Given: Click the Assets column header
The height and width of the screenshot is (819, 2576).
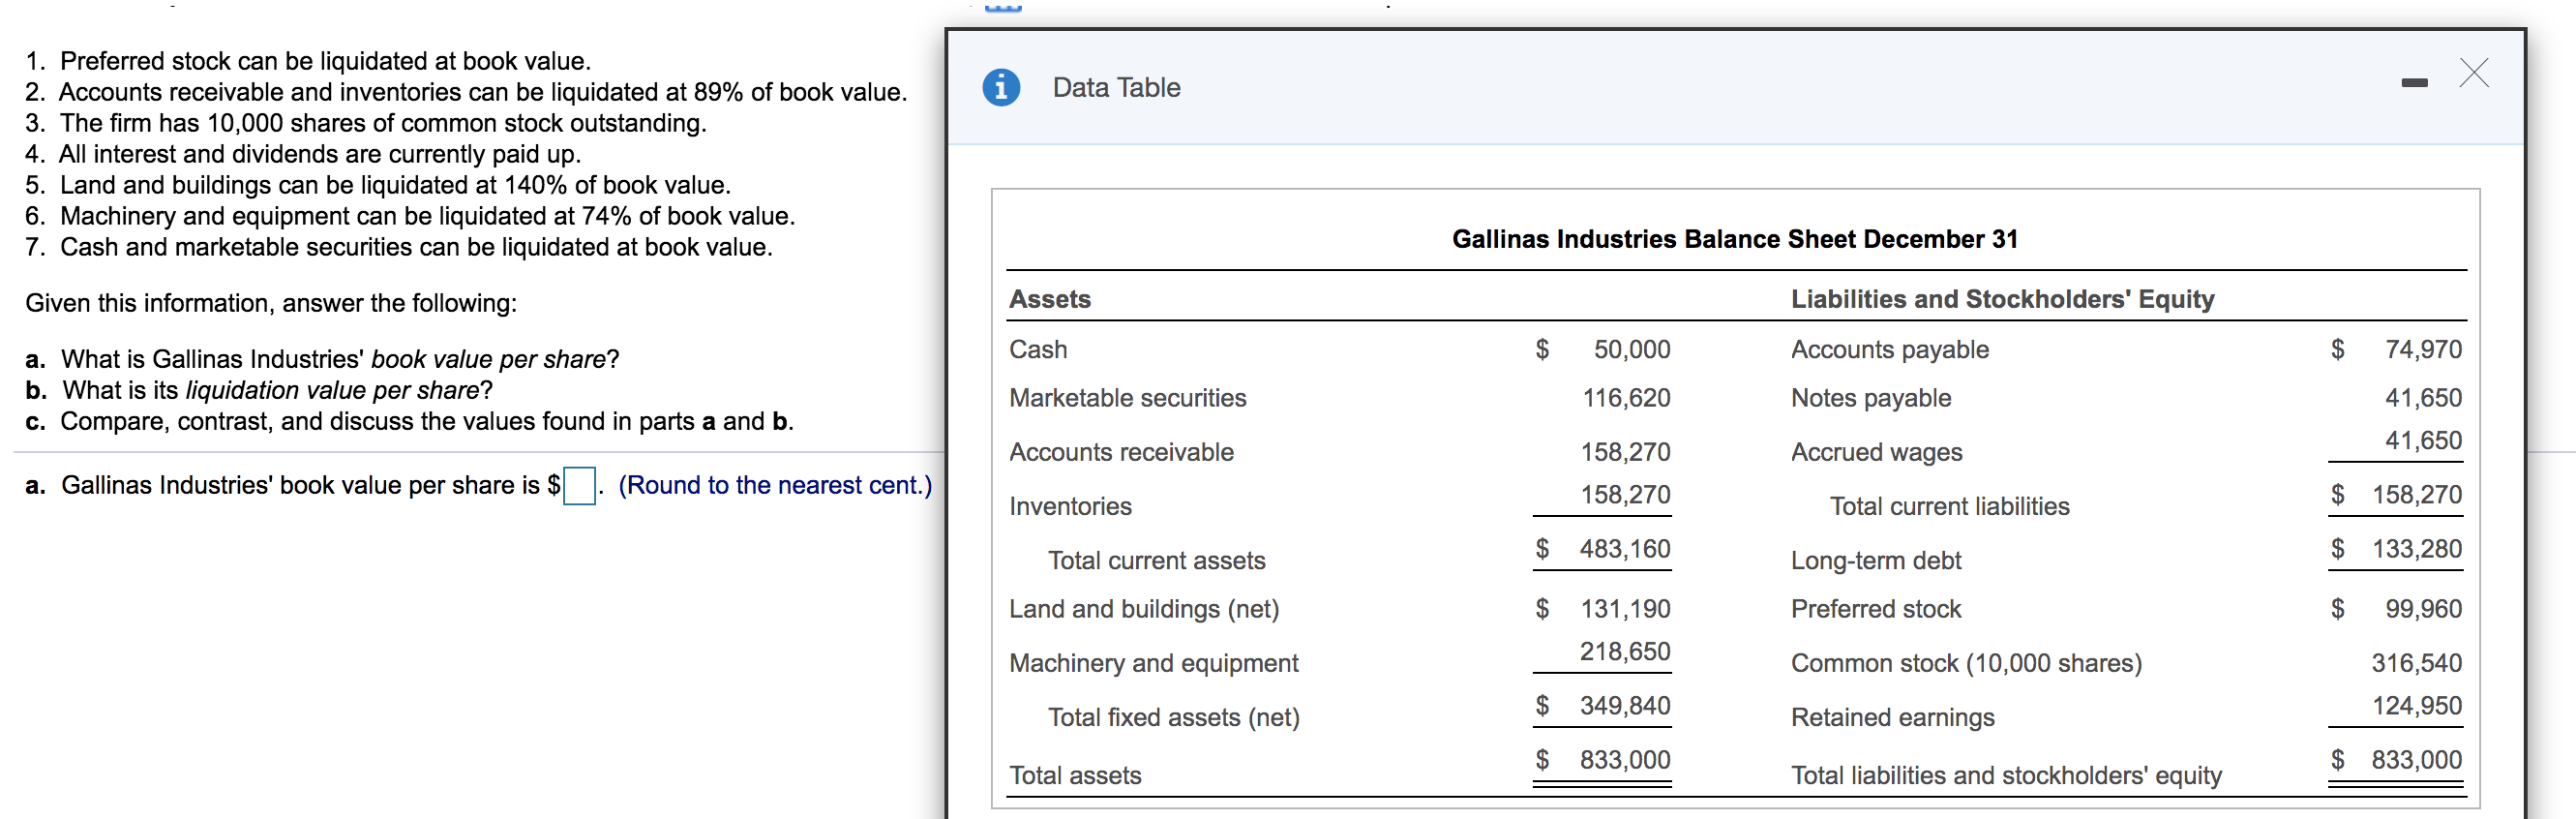Looking at the screenshot, I should click(x=1049, y=299).
